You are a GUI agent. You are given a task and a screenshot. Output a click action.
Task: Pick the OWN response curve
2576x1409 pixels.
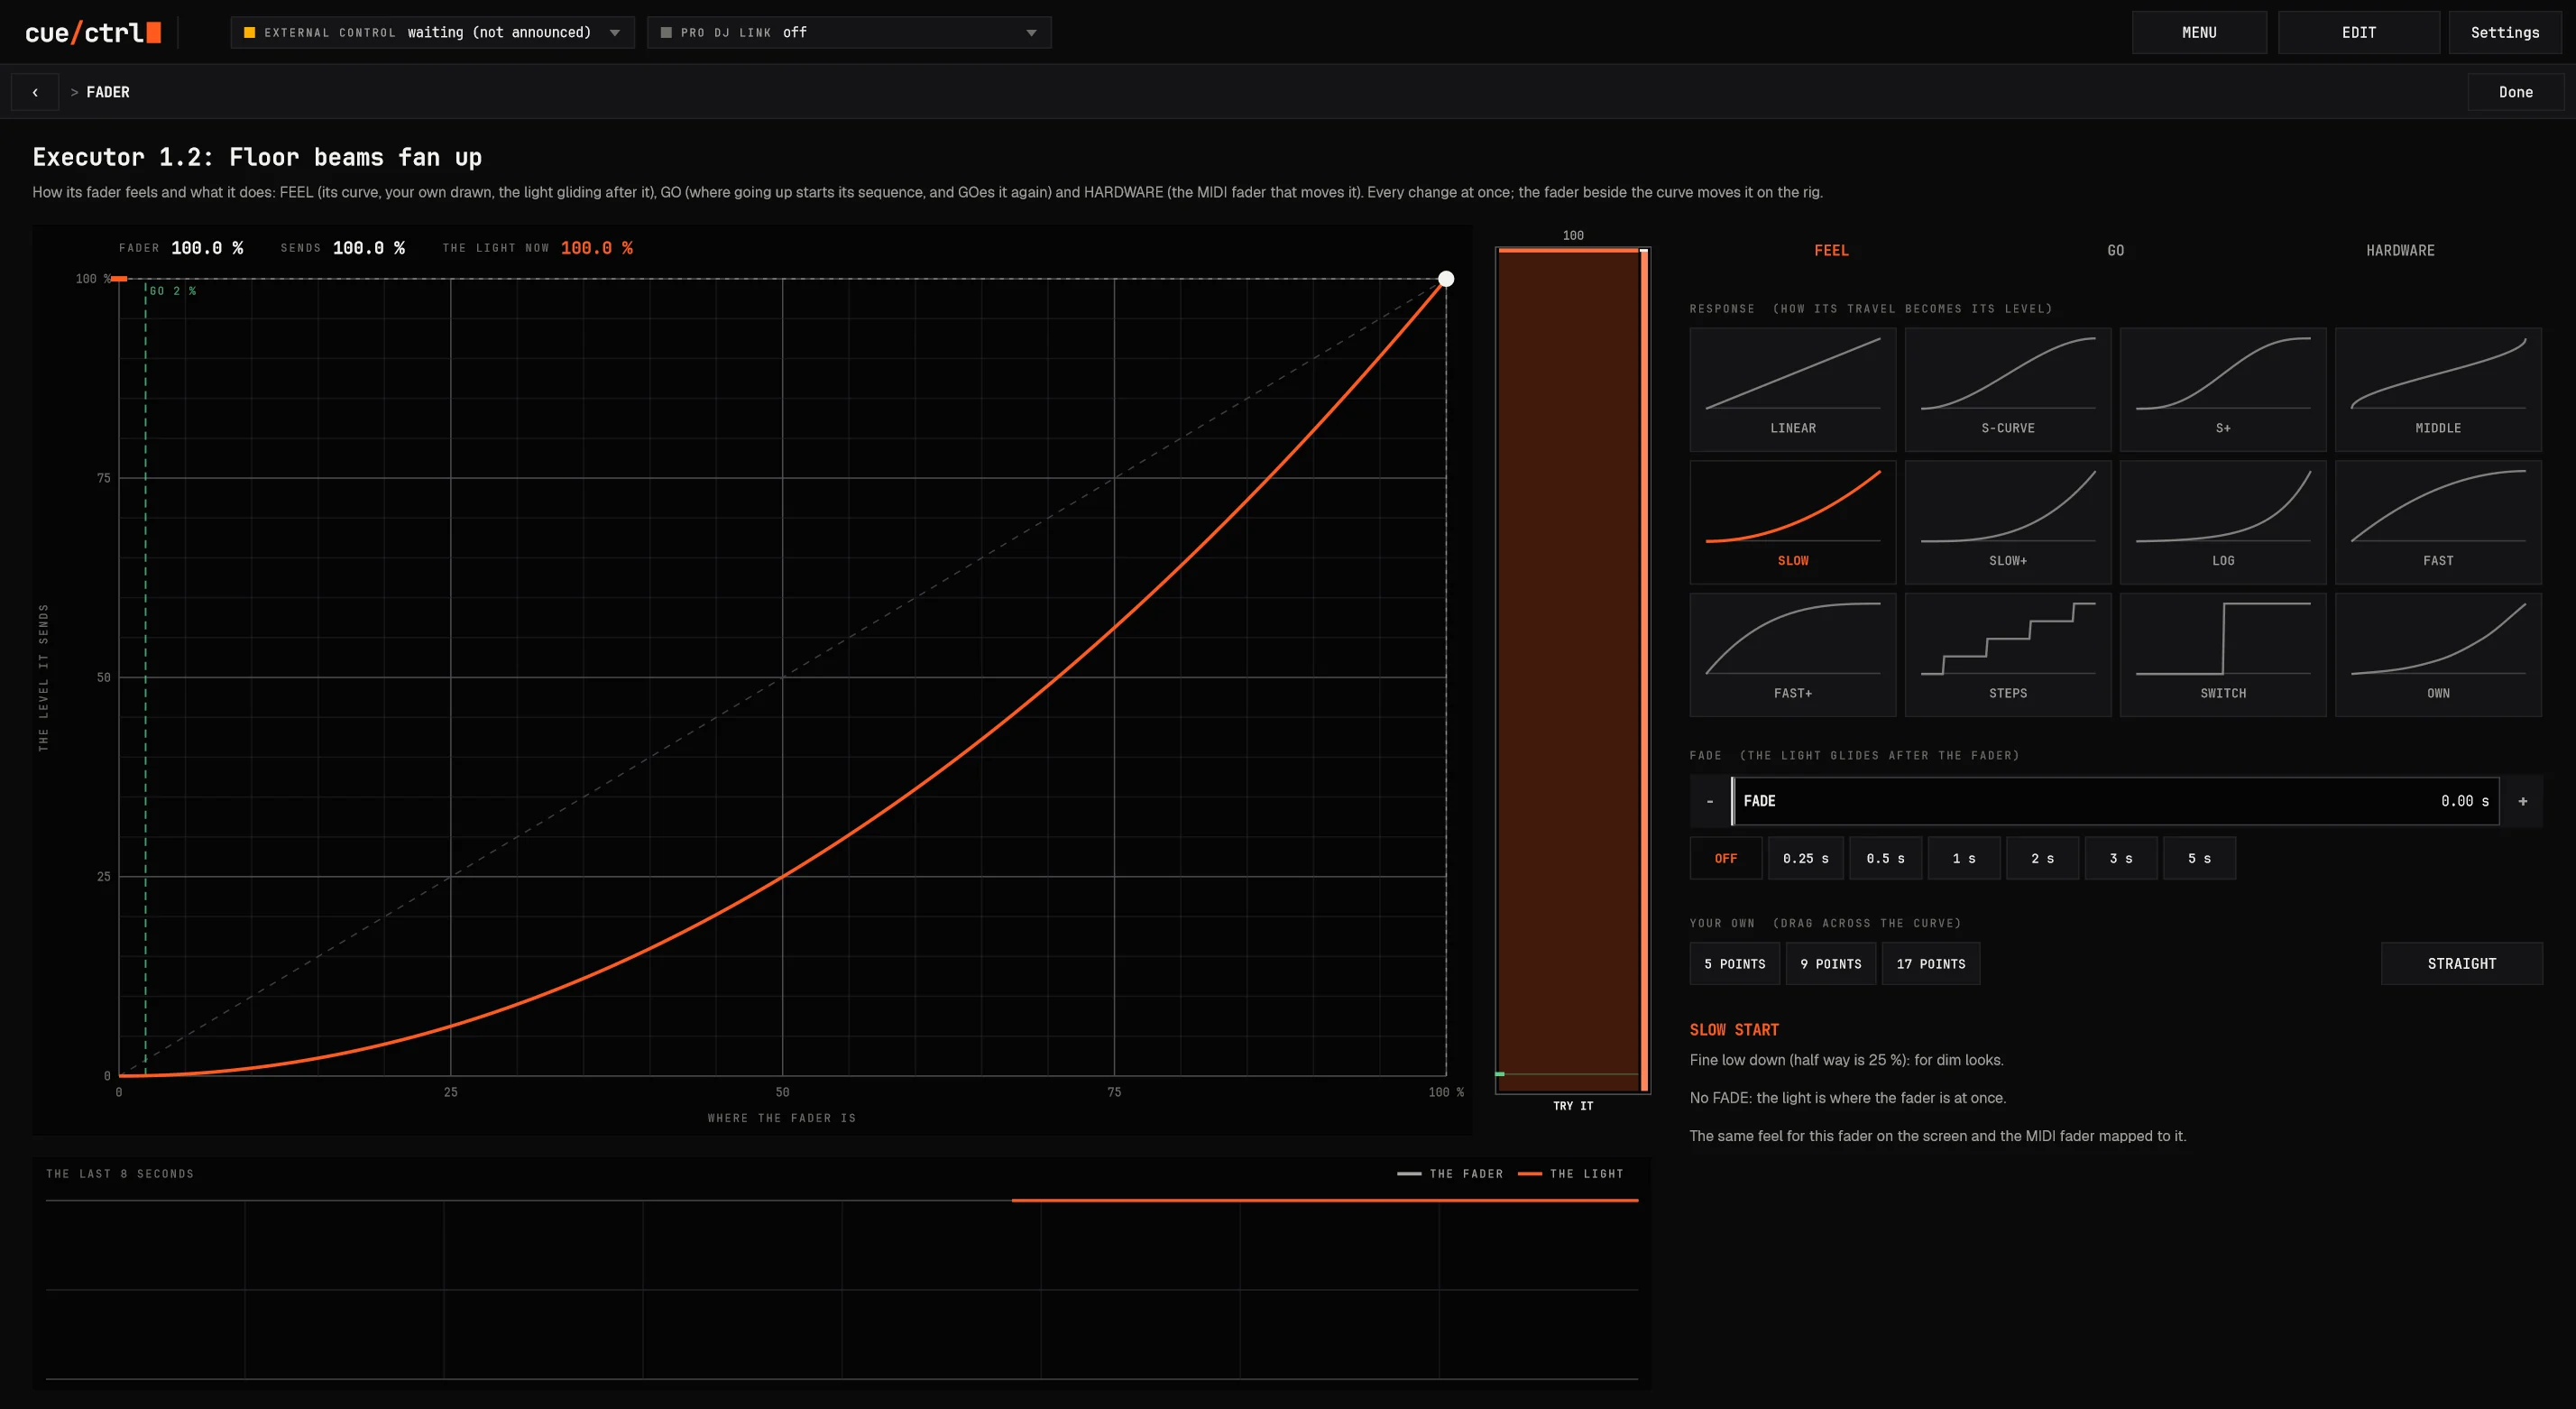[2438, 655]
